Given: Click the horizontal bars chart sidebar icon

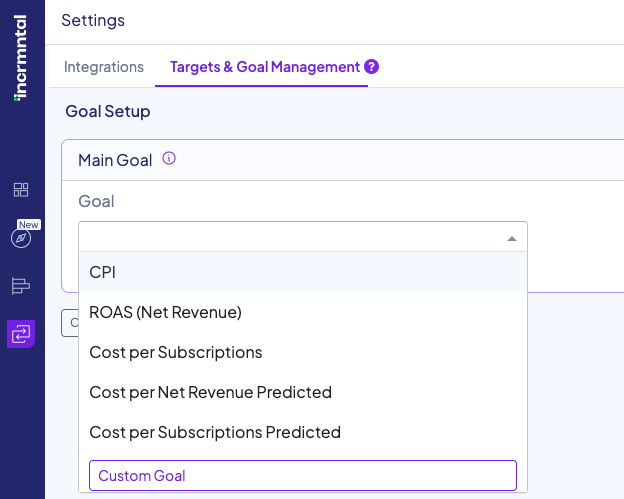Looking at the screenshot, I should [x=21, y=286].
